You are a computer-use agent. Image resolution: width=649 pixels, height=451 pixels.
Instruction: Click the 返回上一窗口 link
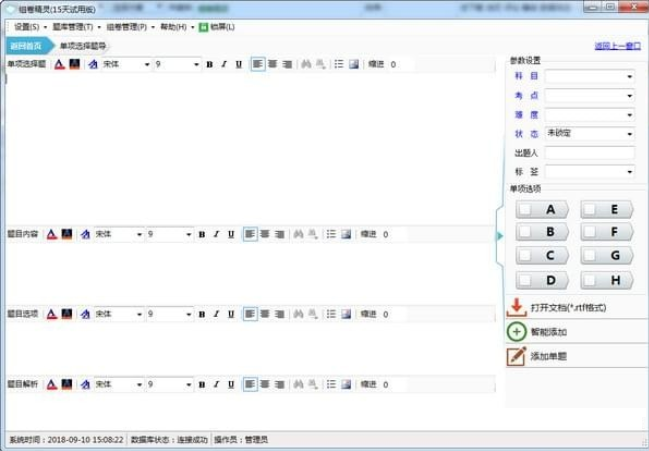(617, 46)
